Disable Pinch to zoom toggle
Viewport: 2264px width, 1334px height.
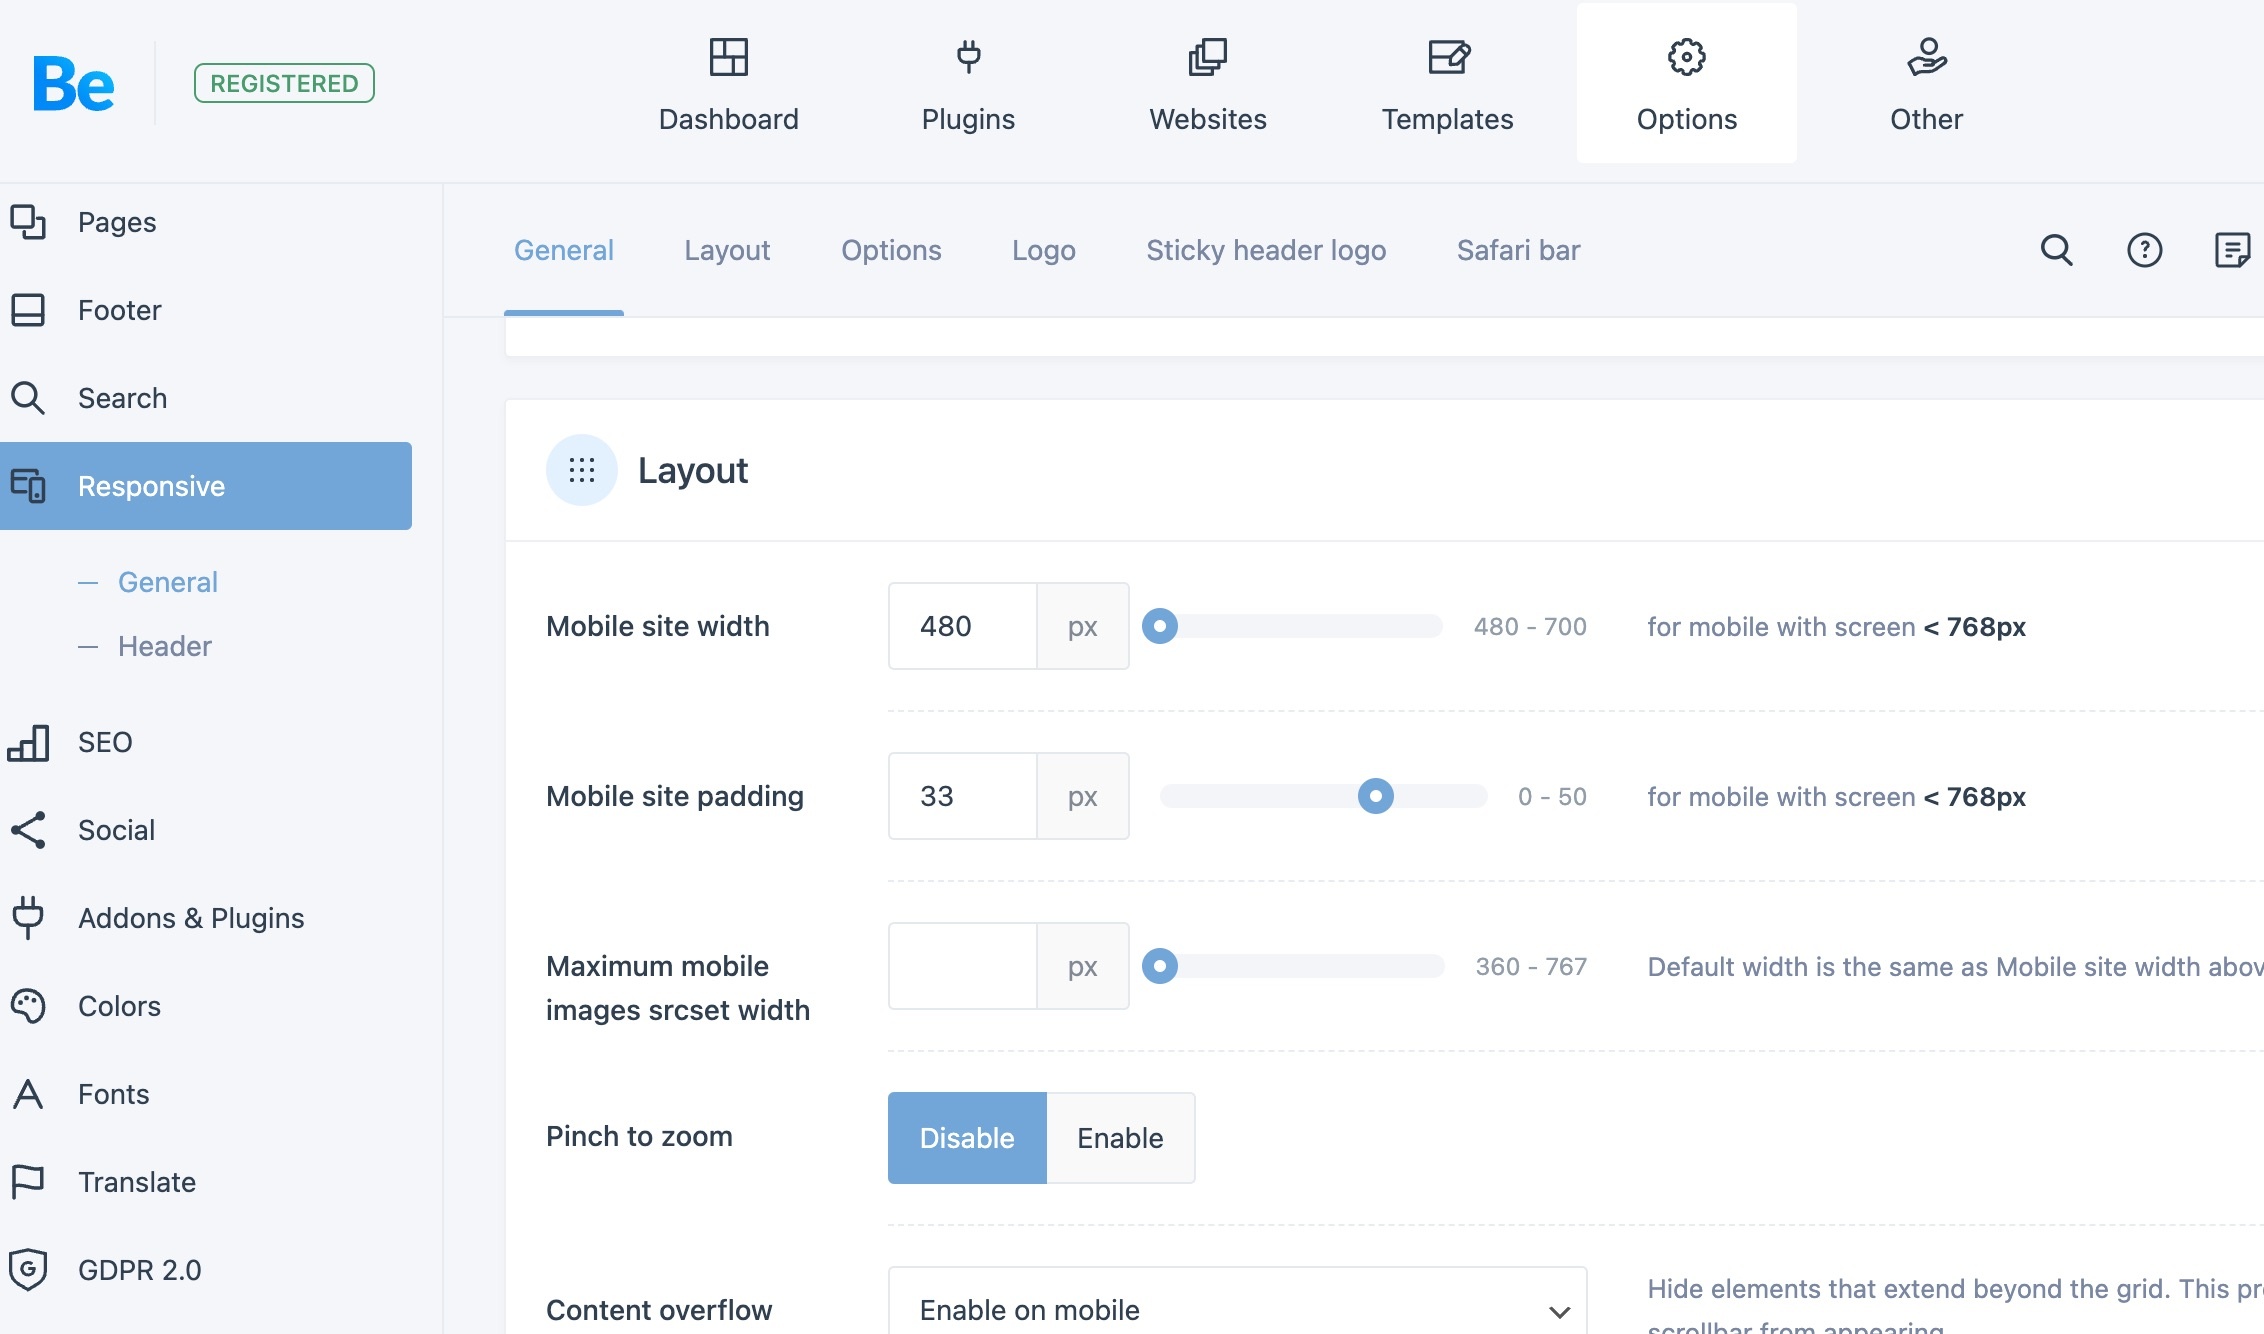tap(965, 1137)
